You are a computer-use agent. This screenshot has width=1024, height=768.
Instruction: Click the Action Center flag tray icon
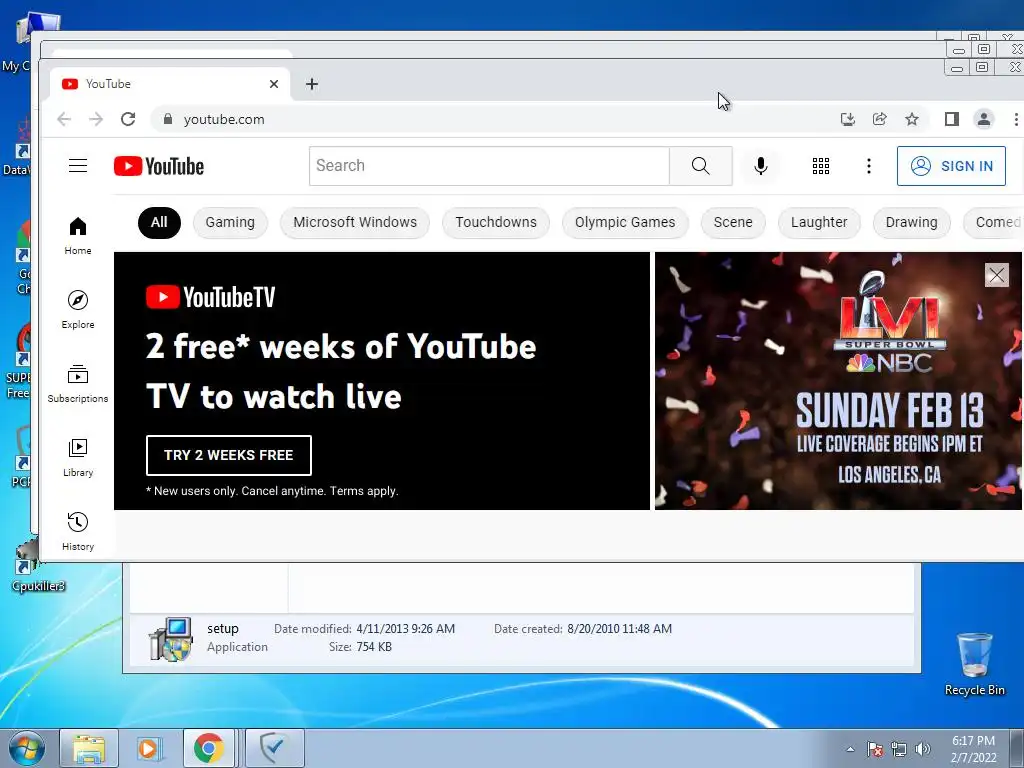875,749
